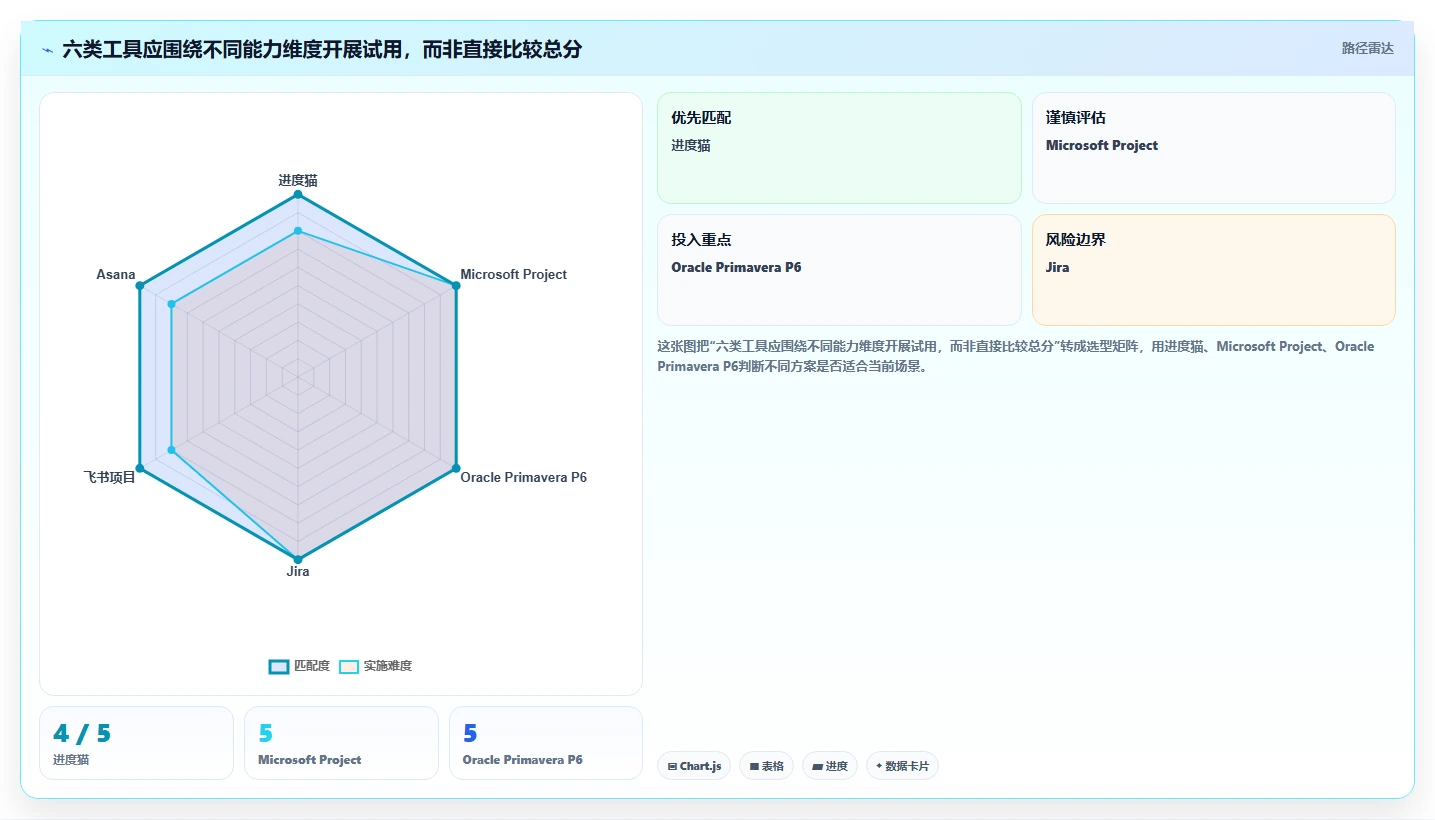Open the 谨慎评估 card
1435x820 pixels.
(x=1213, y=148)
